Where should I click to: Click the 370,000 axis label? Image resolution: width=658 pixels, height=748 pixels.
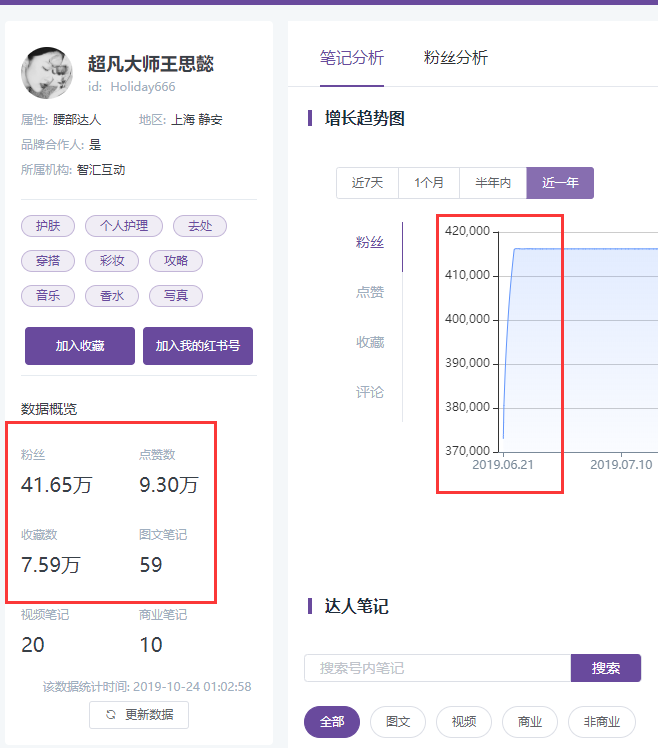[x=468, y=451]
